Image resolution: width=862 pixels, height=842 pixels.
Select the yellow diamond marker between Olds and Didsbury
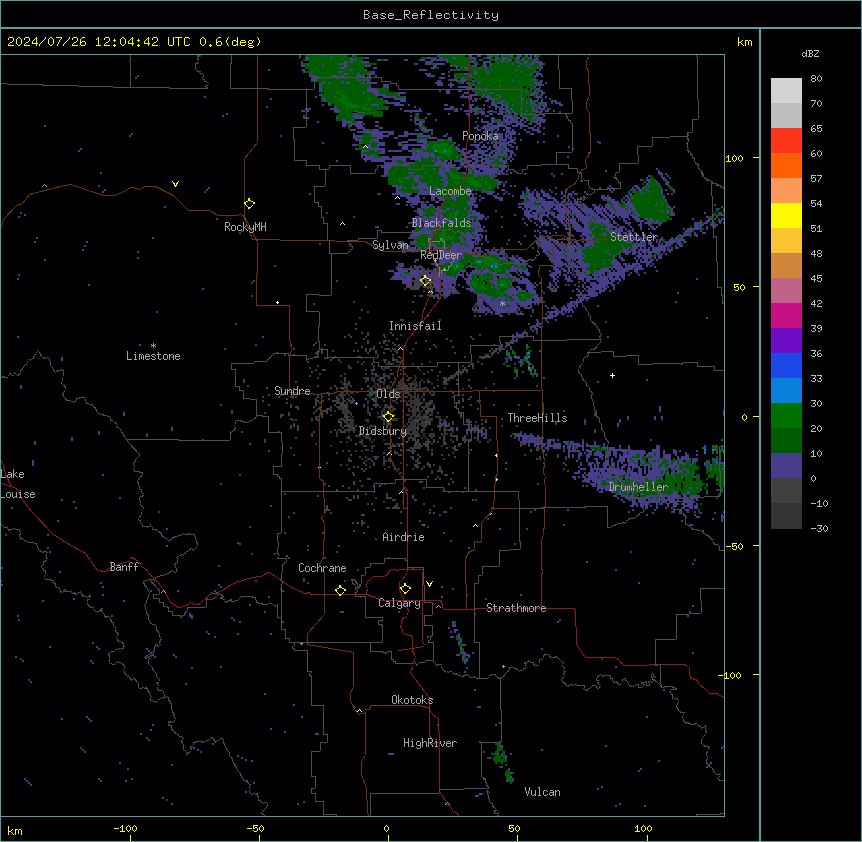click(388, 417)
